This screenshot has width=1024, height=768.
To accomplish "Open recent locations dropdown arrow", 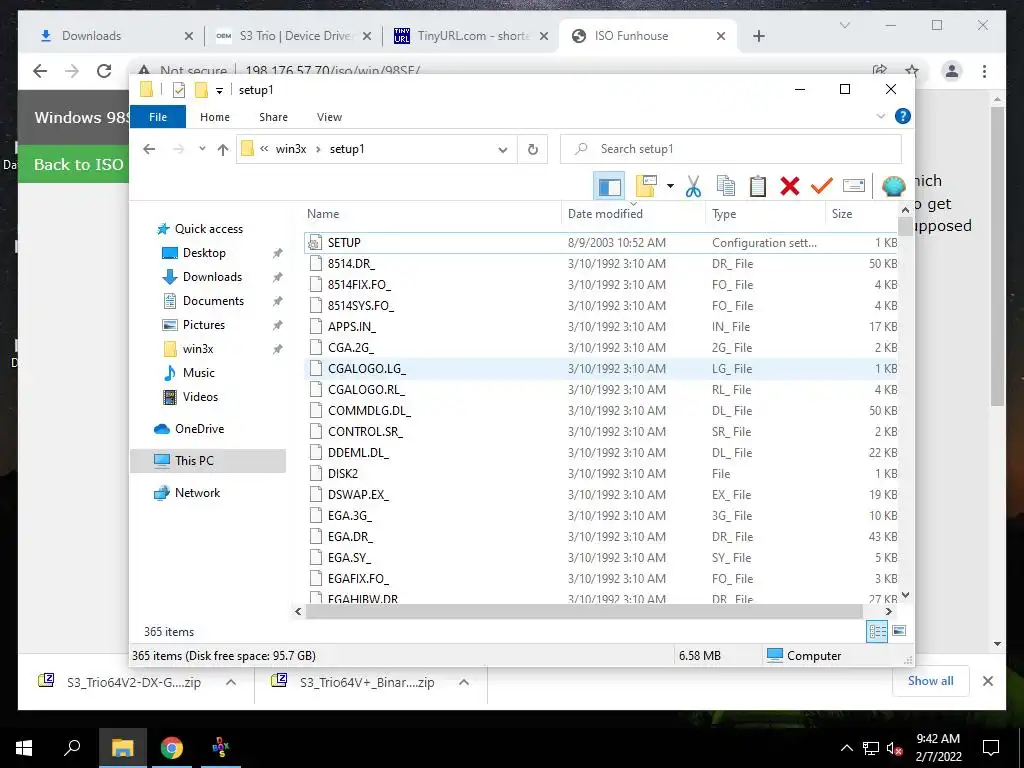I will point(202,149).
